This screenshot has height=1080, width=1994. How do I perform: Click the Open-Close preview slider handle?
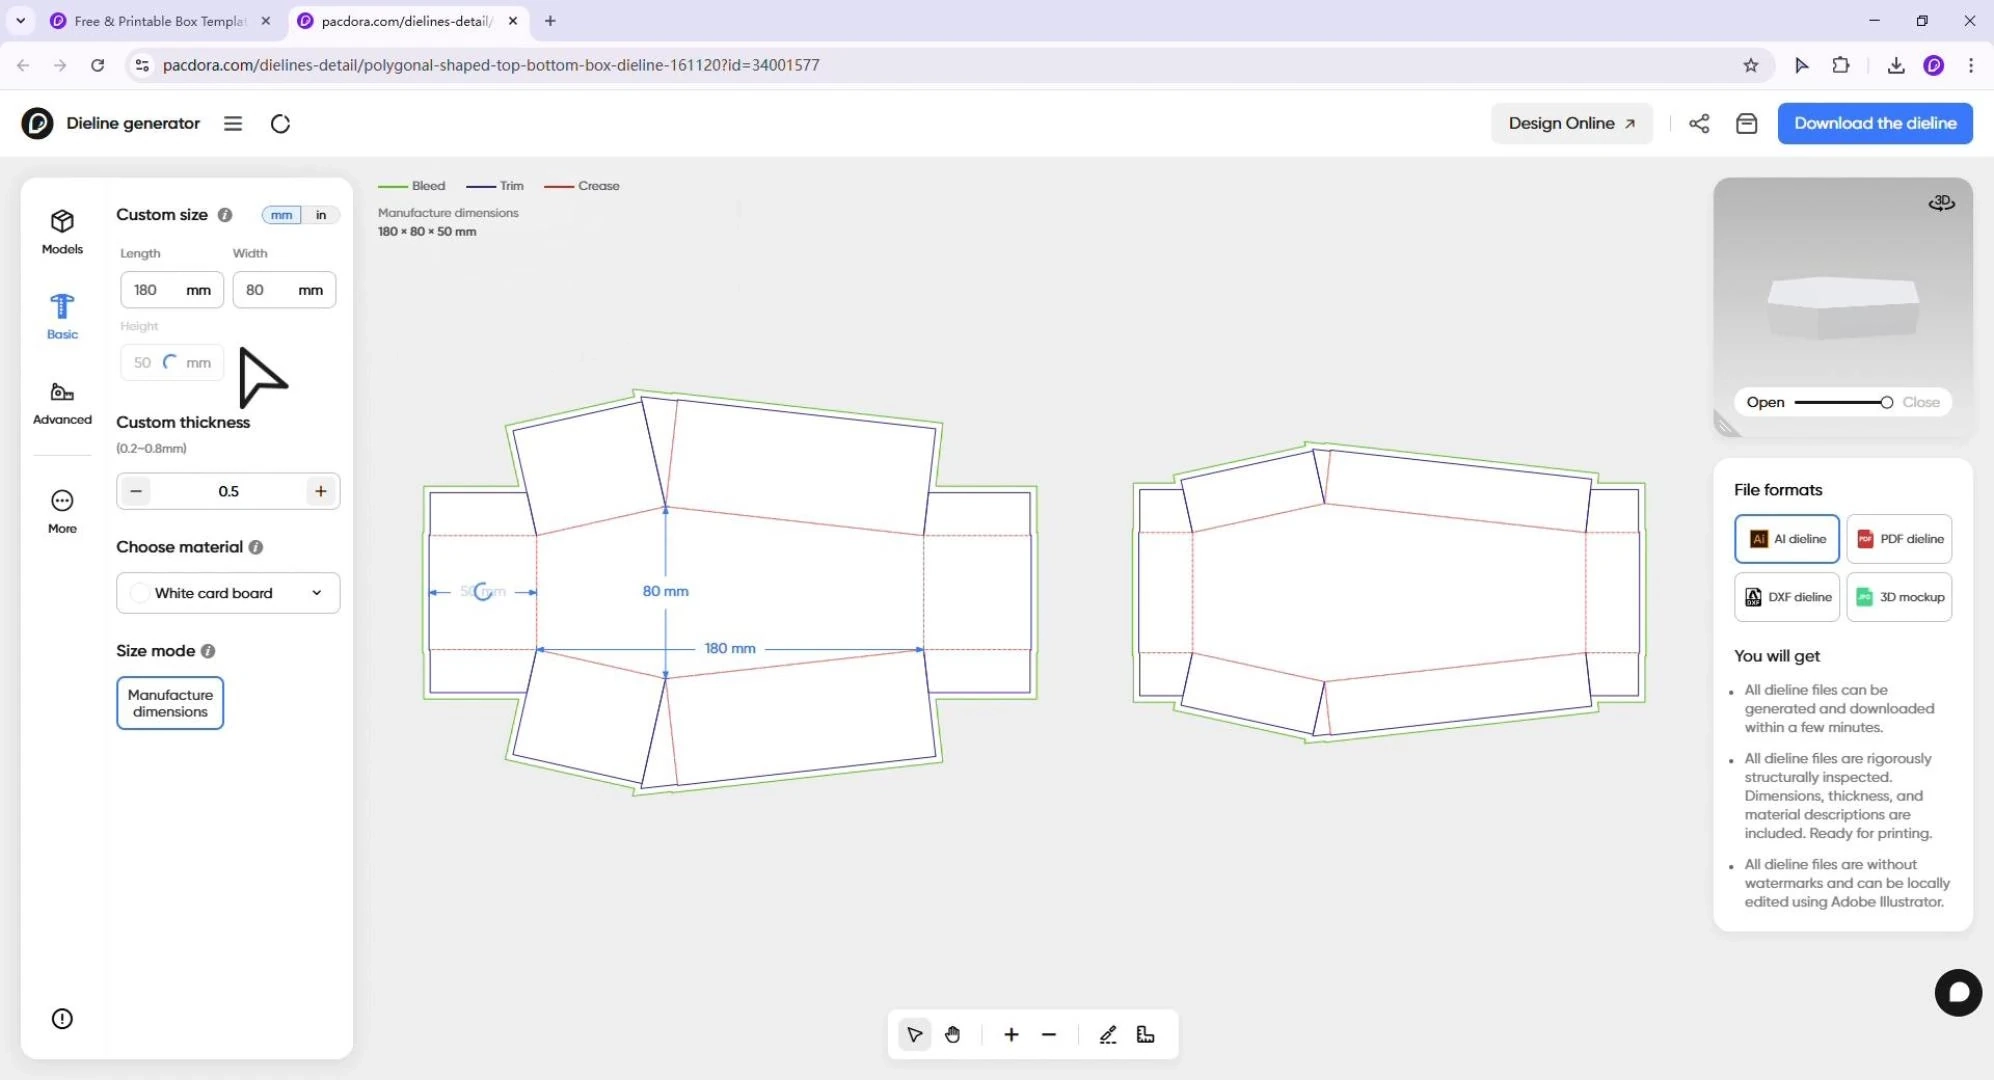click(x=1886, y=402)
